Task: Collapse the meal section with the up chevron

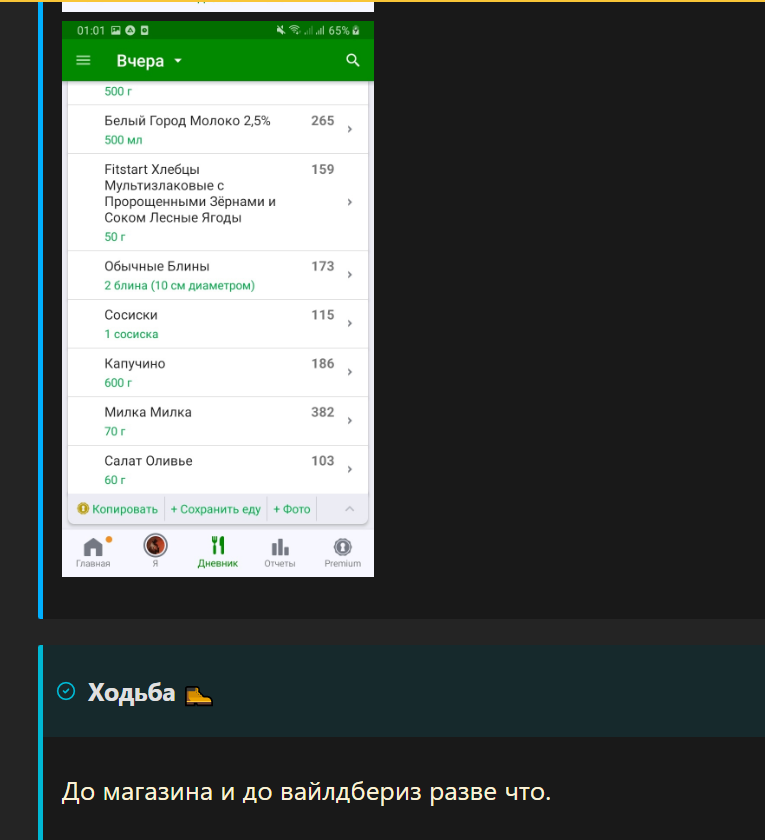Action: click(349, 509)
